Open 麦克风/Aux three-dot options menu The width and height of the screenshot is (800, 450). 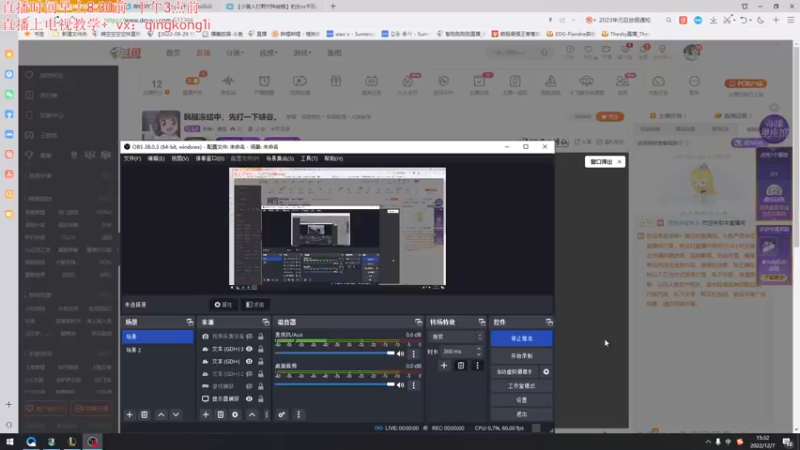click(414, 354)
